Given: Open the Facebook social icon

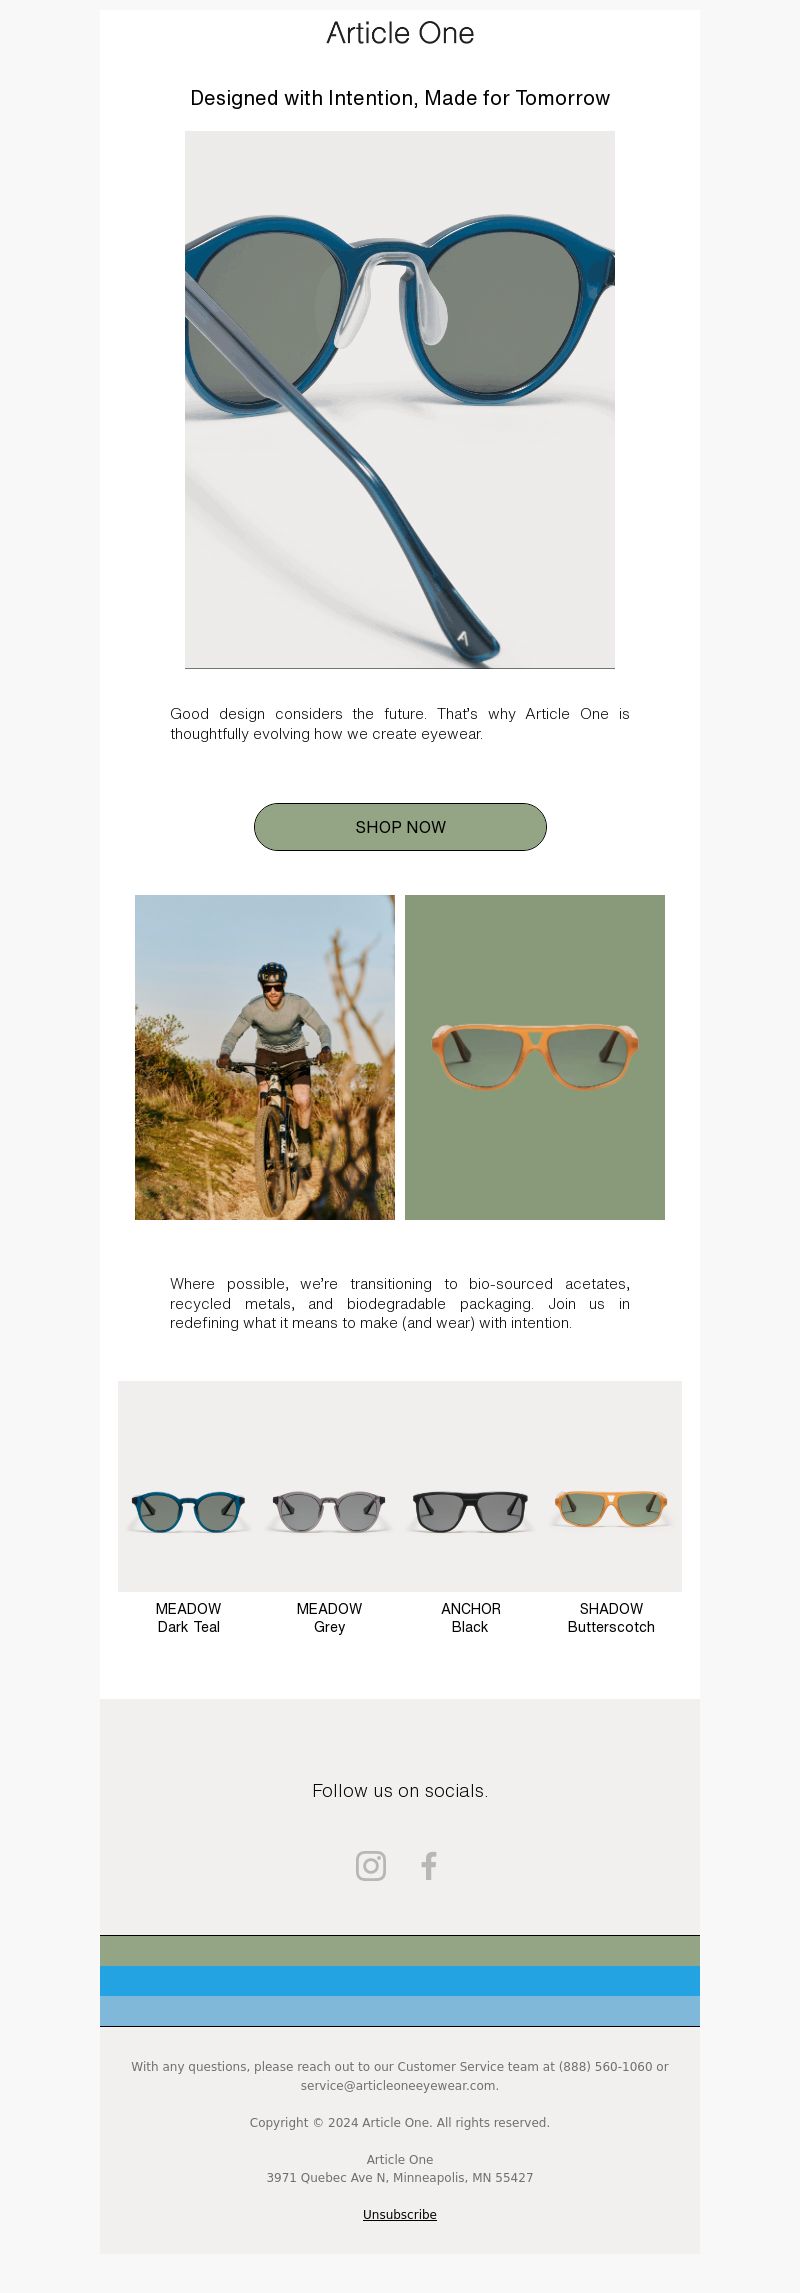Looking at the screenshot, I should pos(429,1866).
